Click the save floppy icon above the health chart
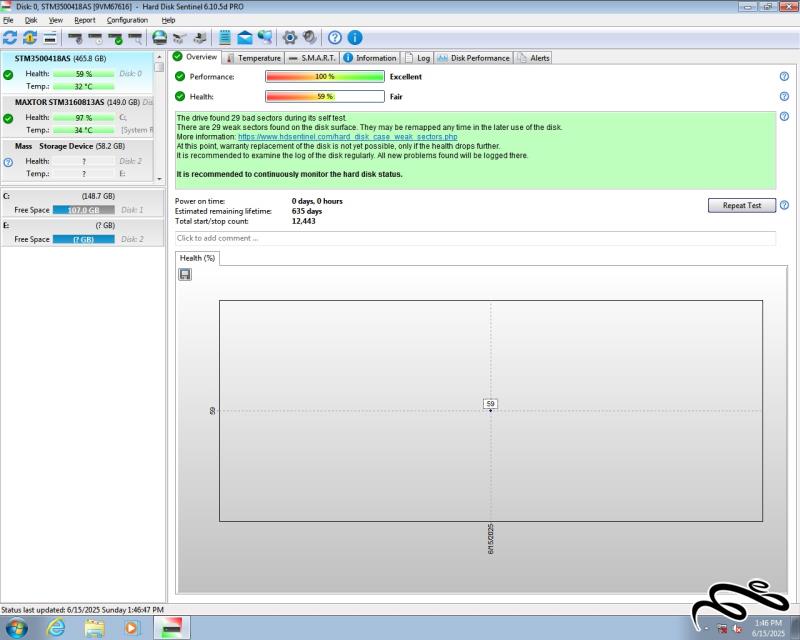This screenshot has height=640, width=800. (x=185, y=275)
